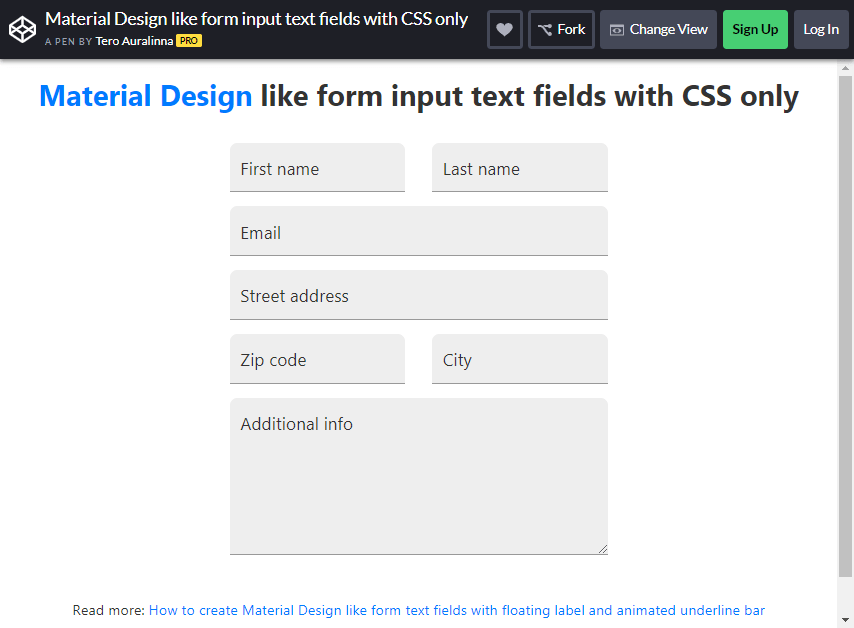Select the Sign Up button
Image resolution: width=854 pixels, height=628 pixels.
coord(755,29)
